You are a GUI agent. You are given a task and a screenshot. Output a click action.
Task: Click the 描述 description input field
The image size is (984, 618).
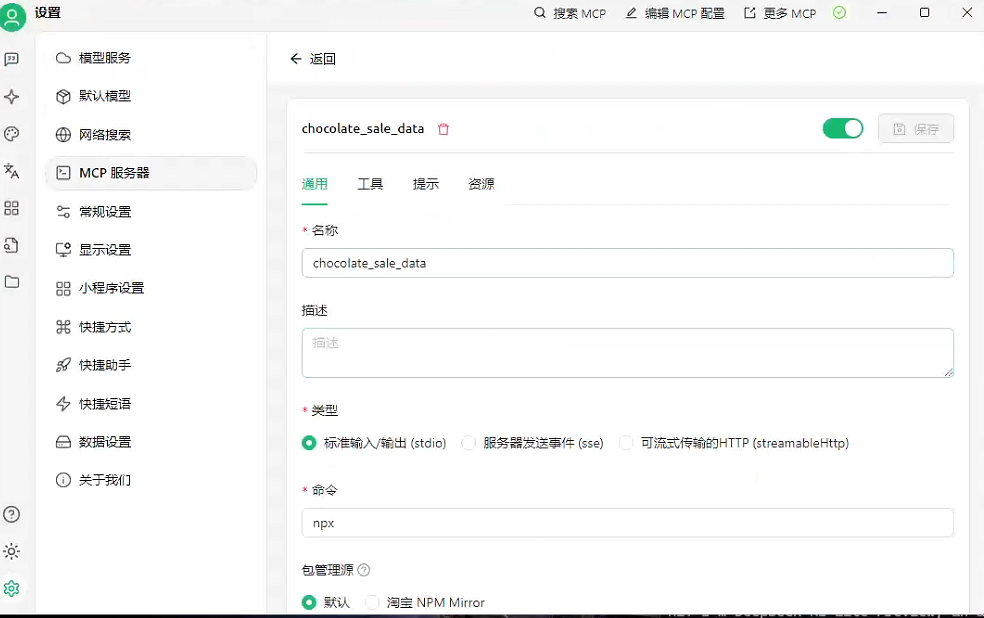(627, 352)
